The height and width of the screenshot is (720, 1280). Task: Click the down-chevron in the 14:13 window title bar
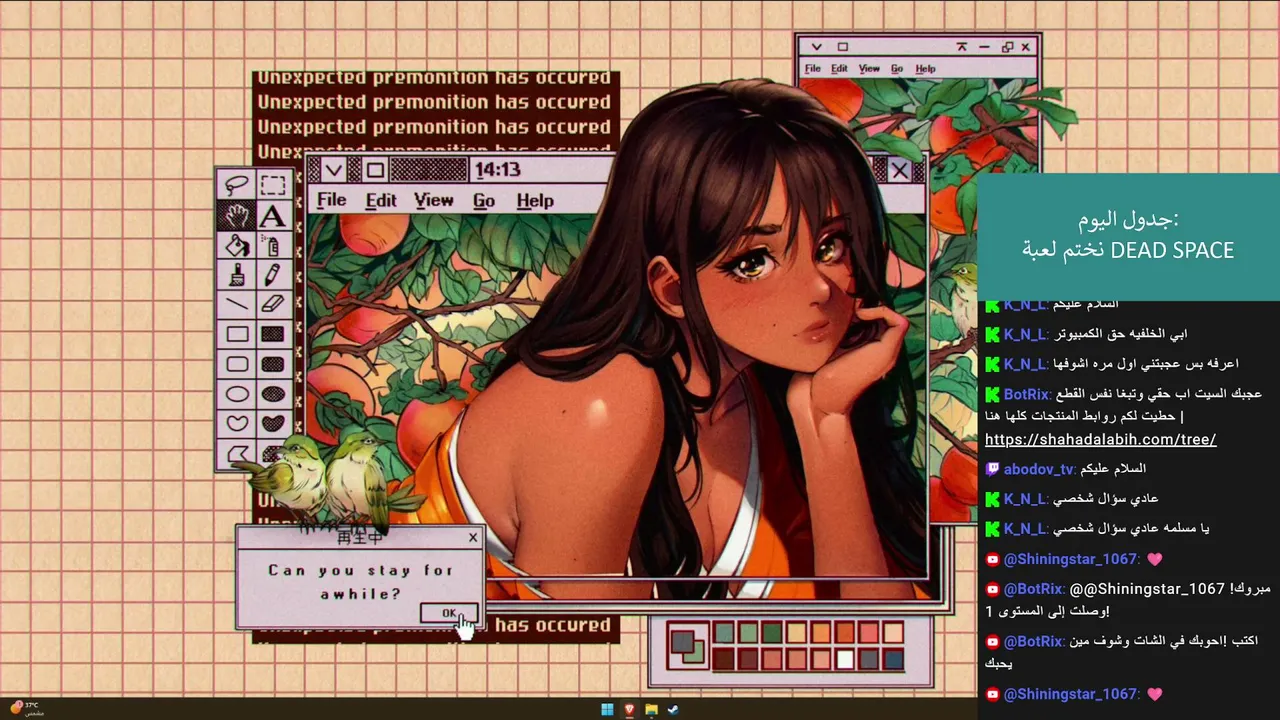coord(333,170)
